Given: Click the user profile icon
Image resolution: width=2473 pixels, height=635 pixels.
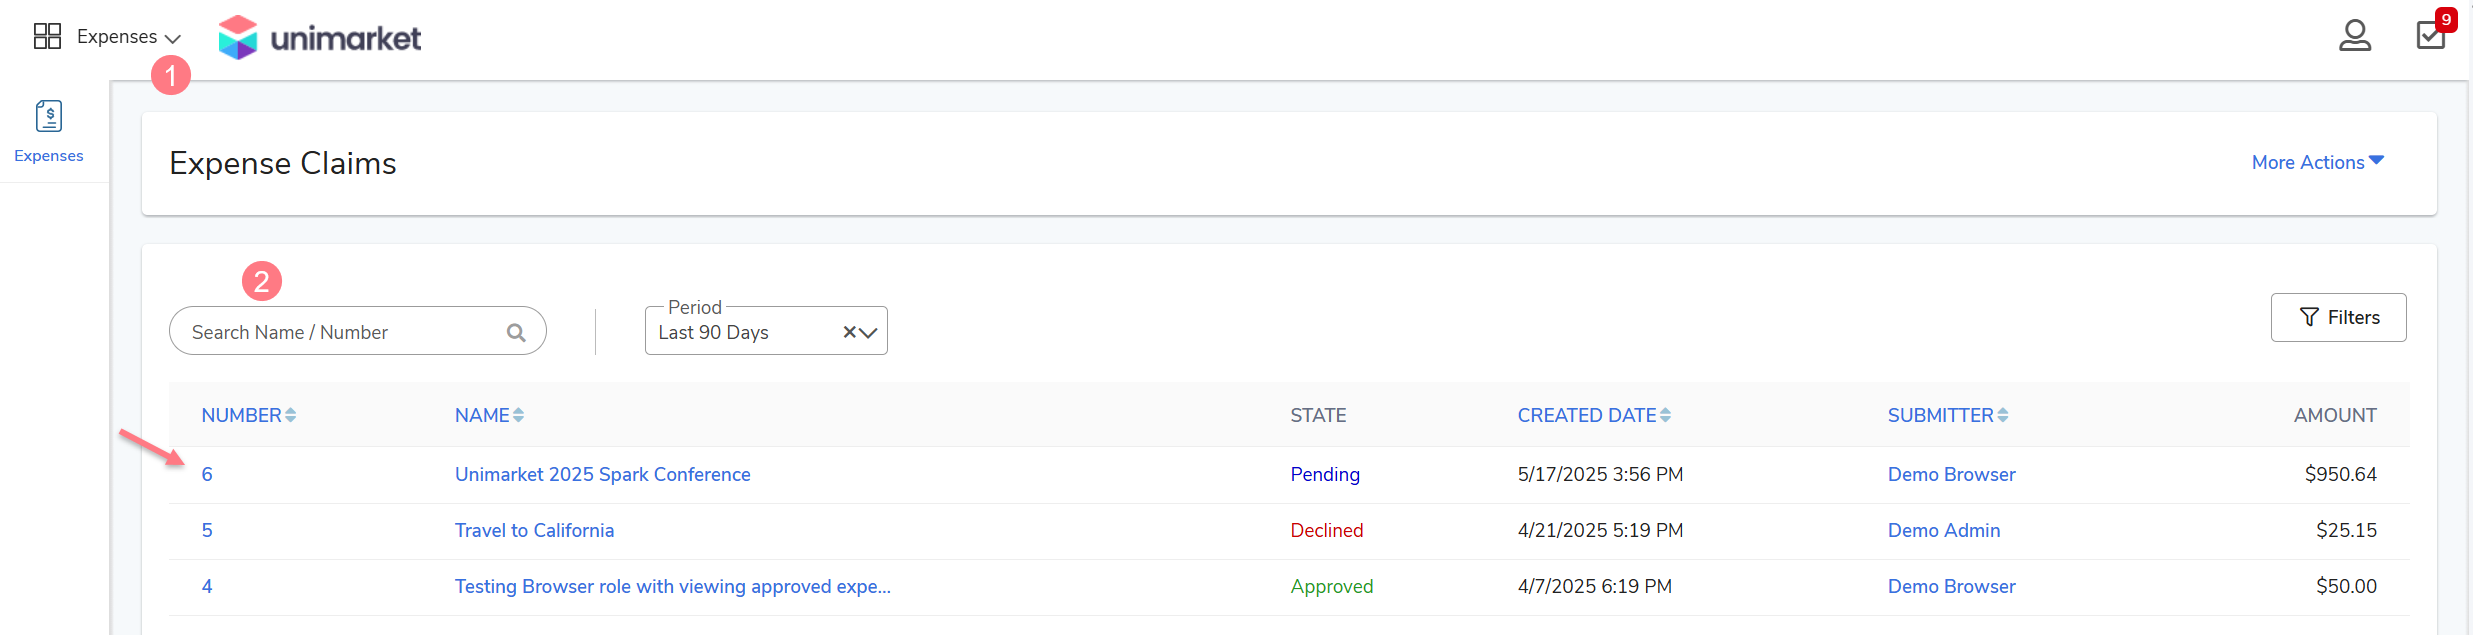Looking at the screenshot, I should (2354, 36).
